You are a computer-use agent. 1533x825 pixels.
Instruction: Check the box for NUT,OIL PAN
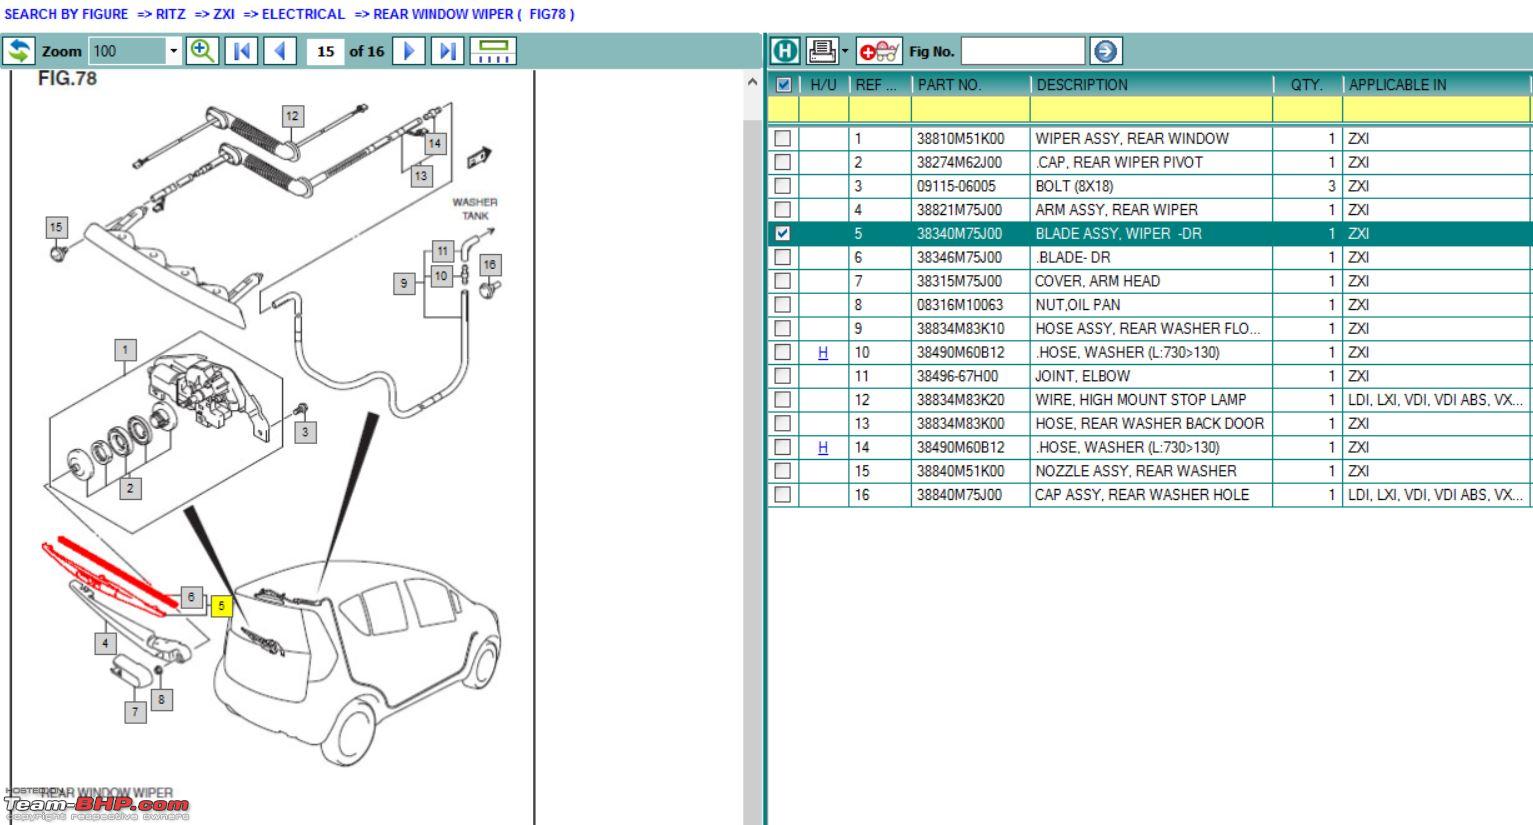coord(783,305)
